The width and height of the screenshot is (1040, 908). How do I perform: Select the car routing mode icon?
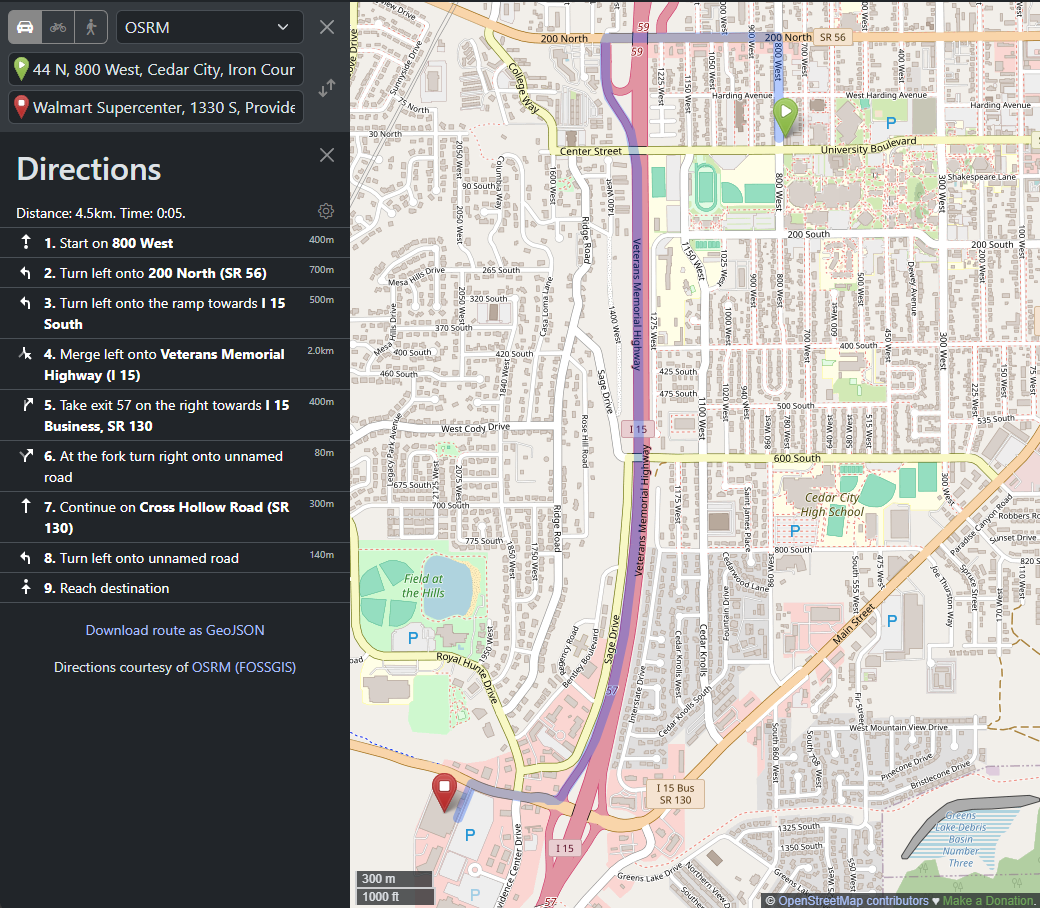pyautogui.click(x=25, y=27)
